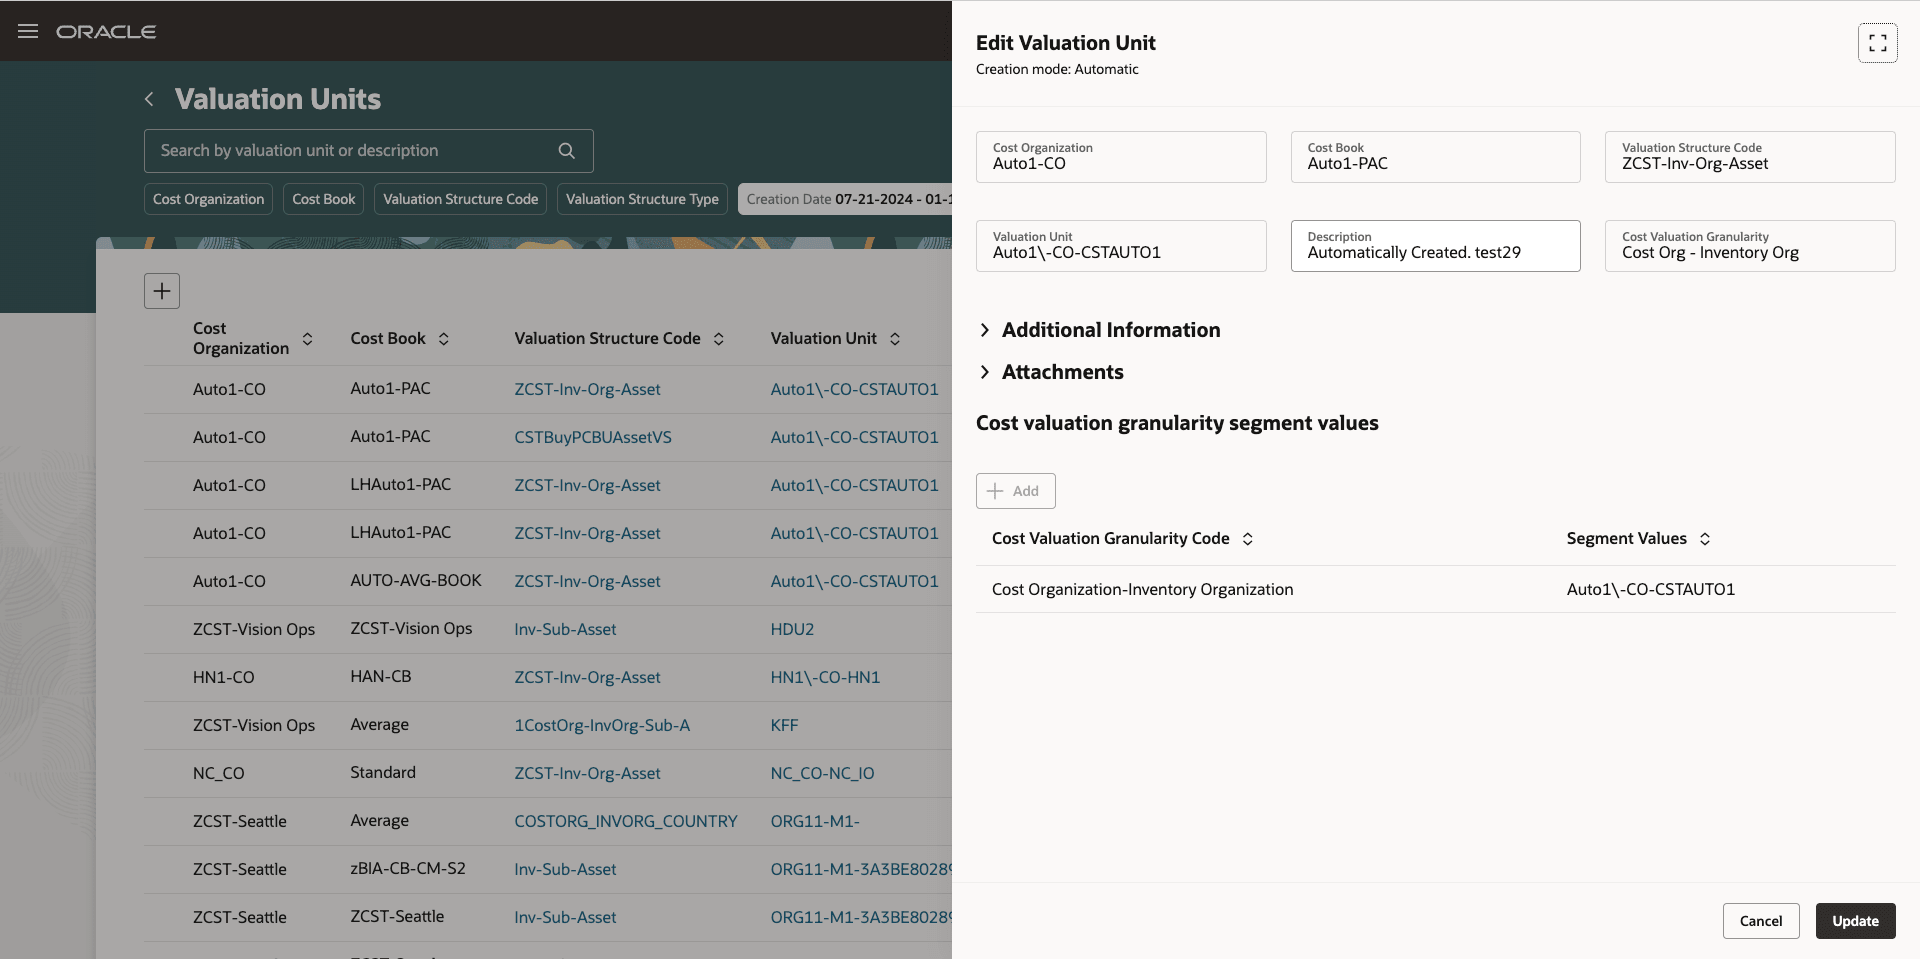Click the Creation Date filter chip
The image size is (1920, 959).
845,199
